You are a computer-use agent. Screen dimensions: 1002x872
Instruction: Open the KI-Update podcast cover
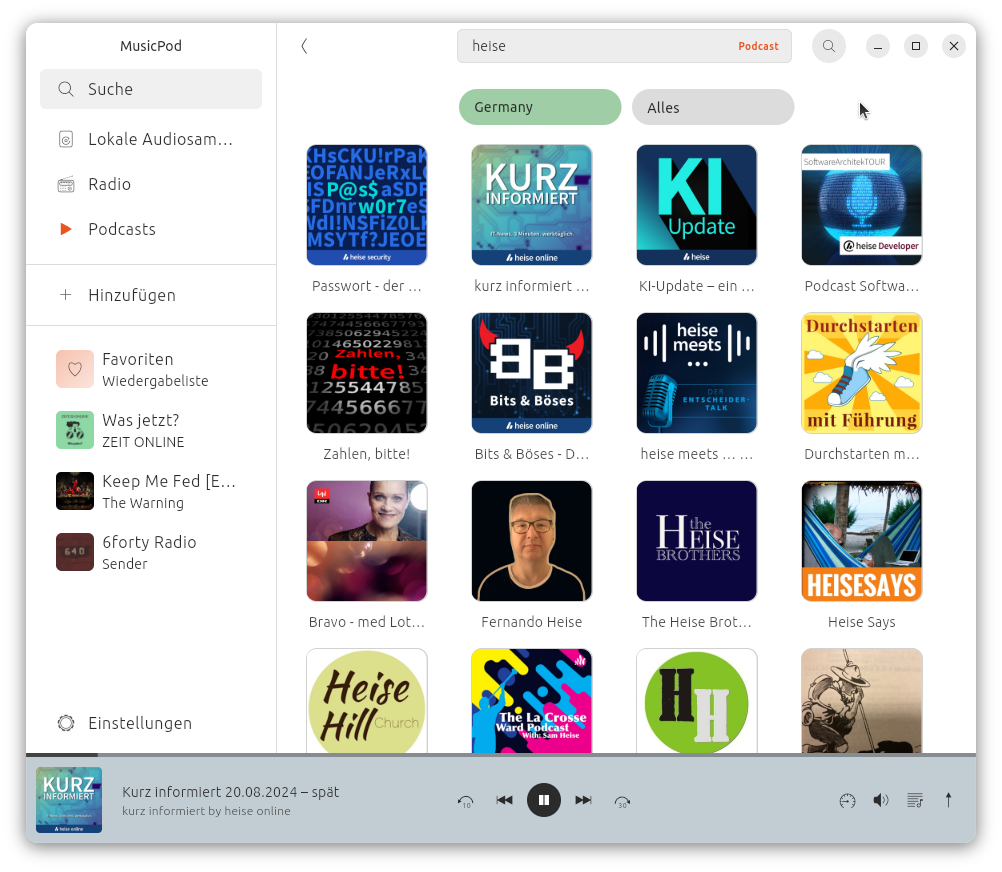click(697, 204)
